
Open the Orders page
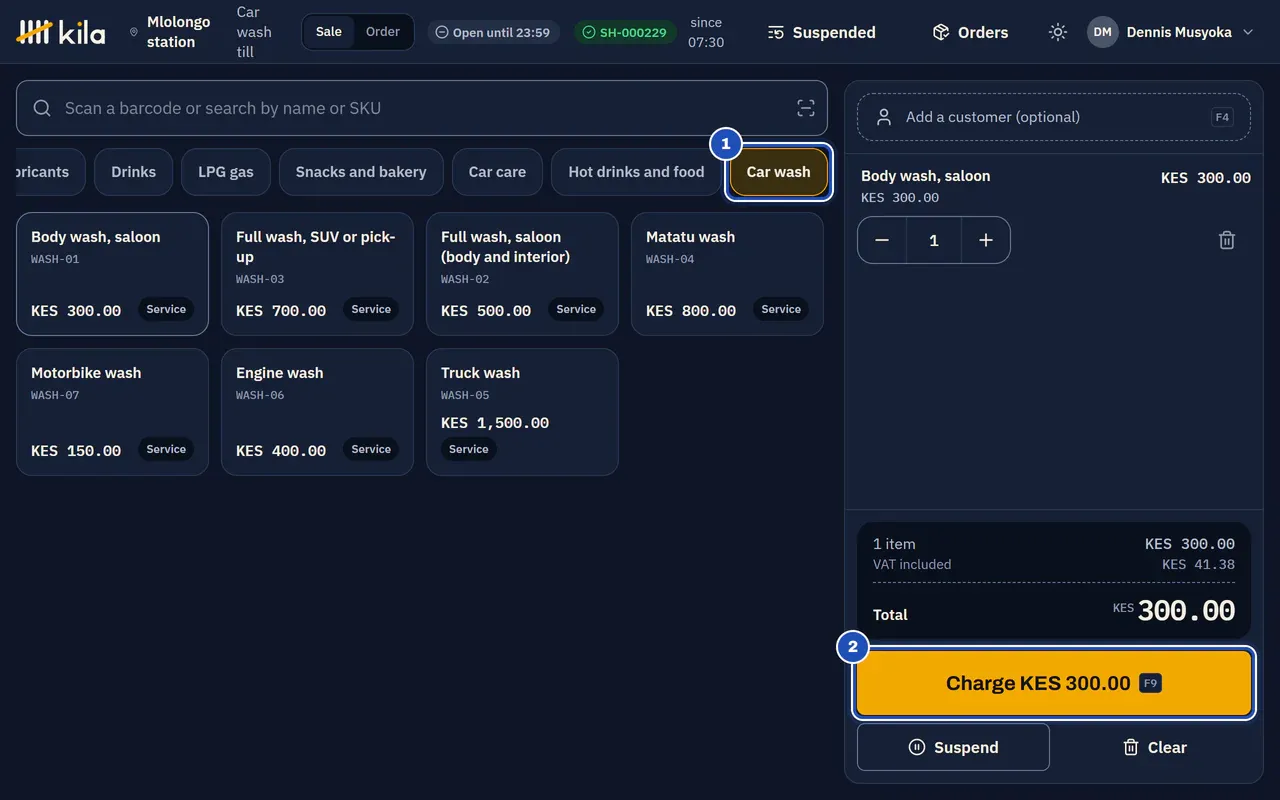tap(970, 32)
